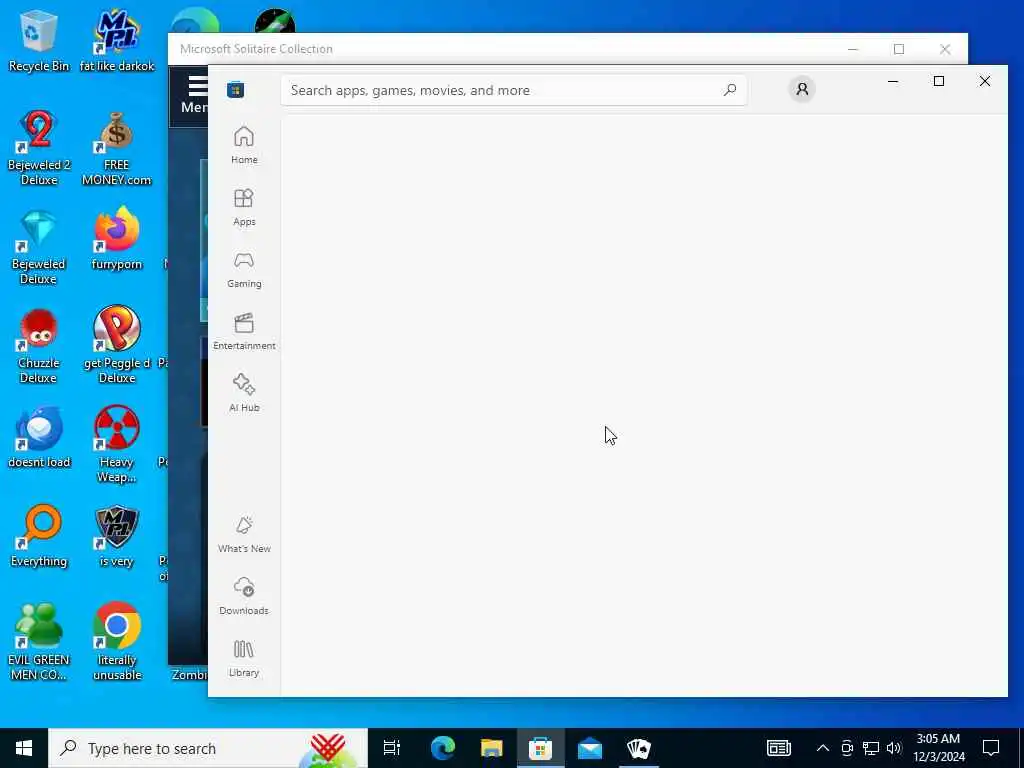Open the network status tray icon

coord(871,748)
